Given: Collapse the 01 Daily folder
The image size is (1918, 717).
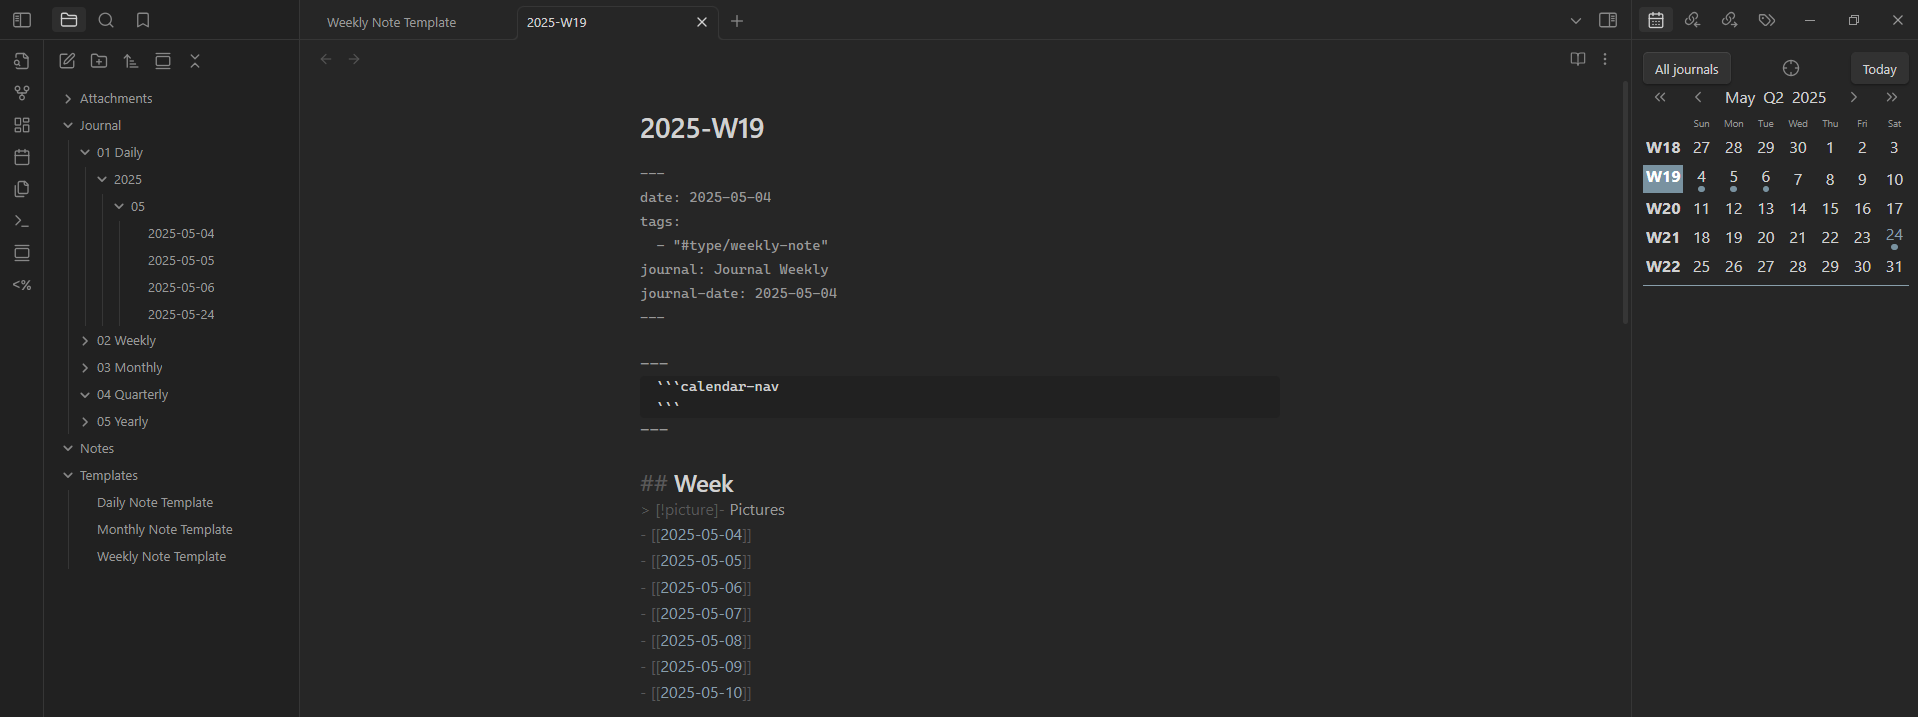Looking at the screenshot, I should (x=119, y=152).
